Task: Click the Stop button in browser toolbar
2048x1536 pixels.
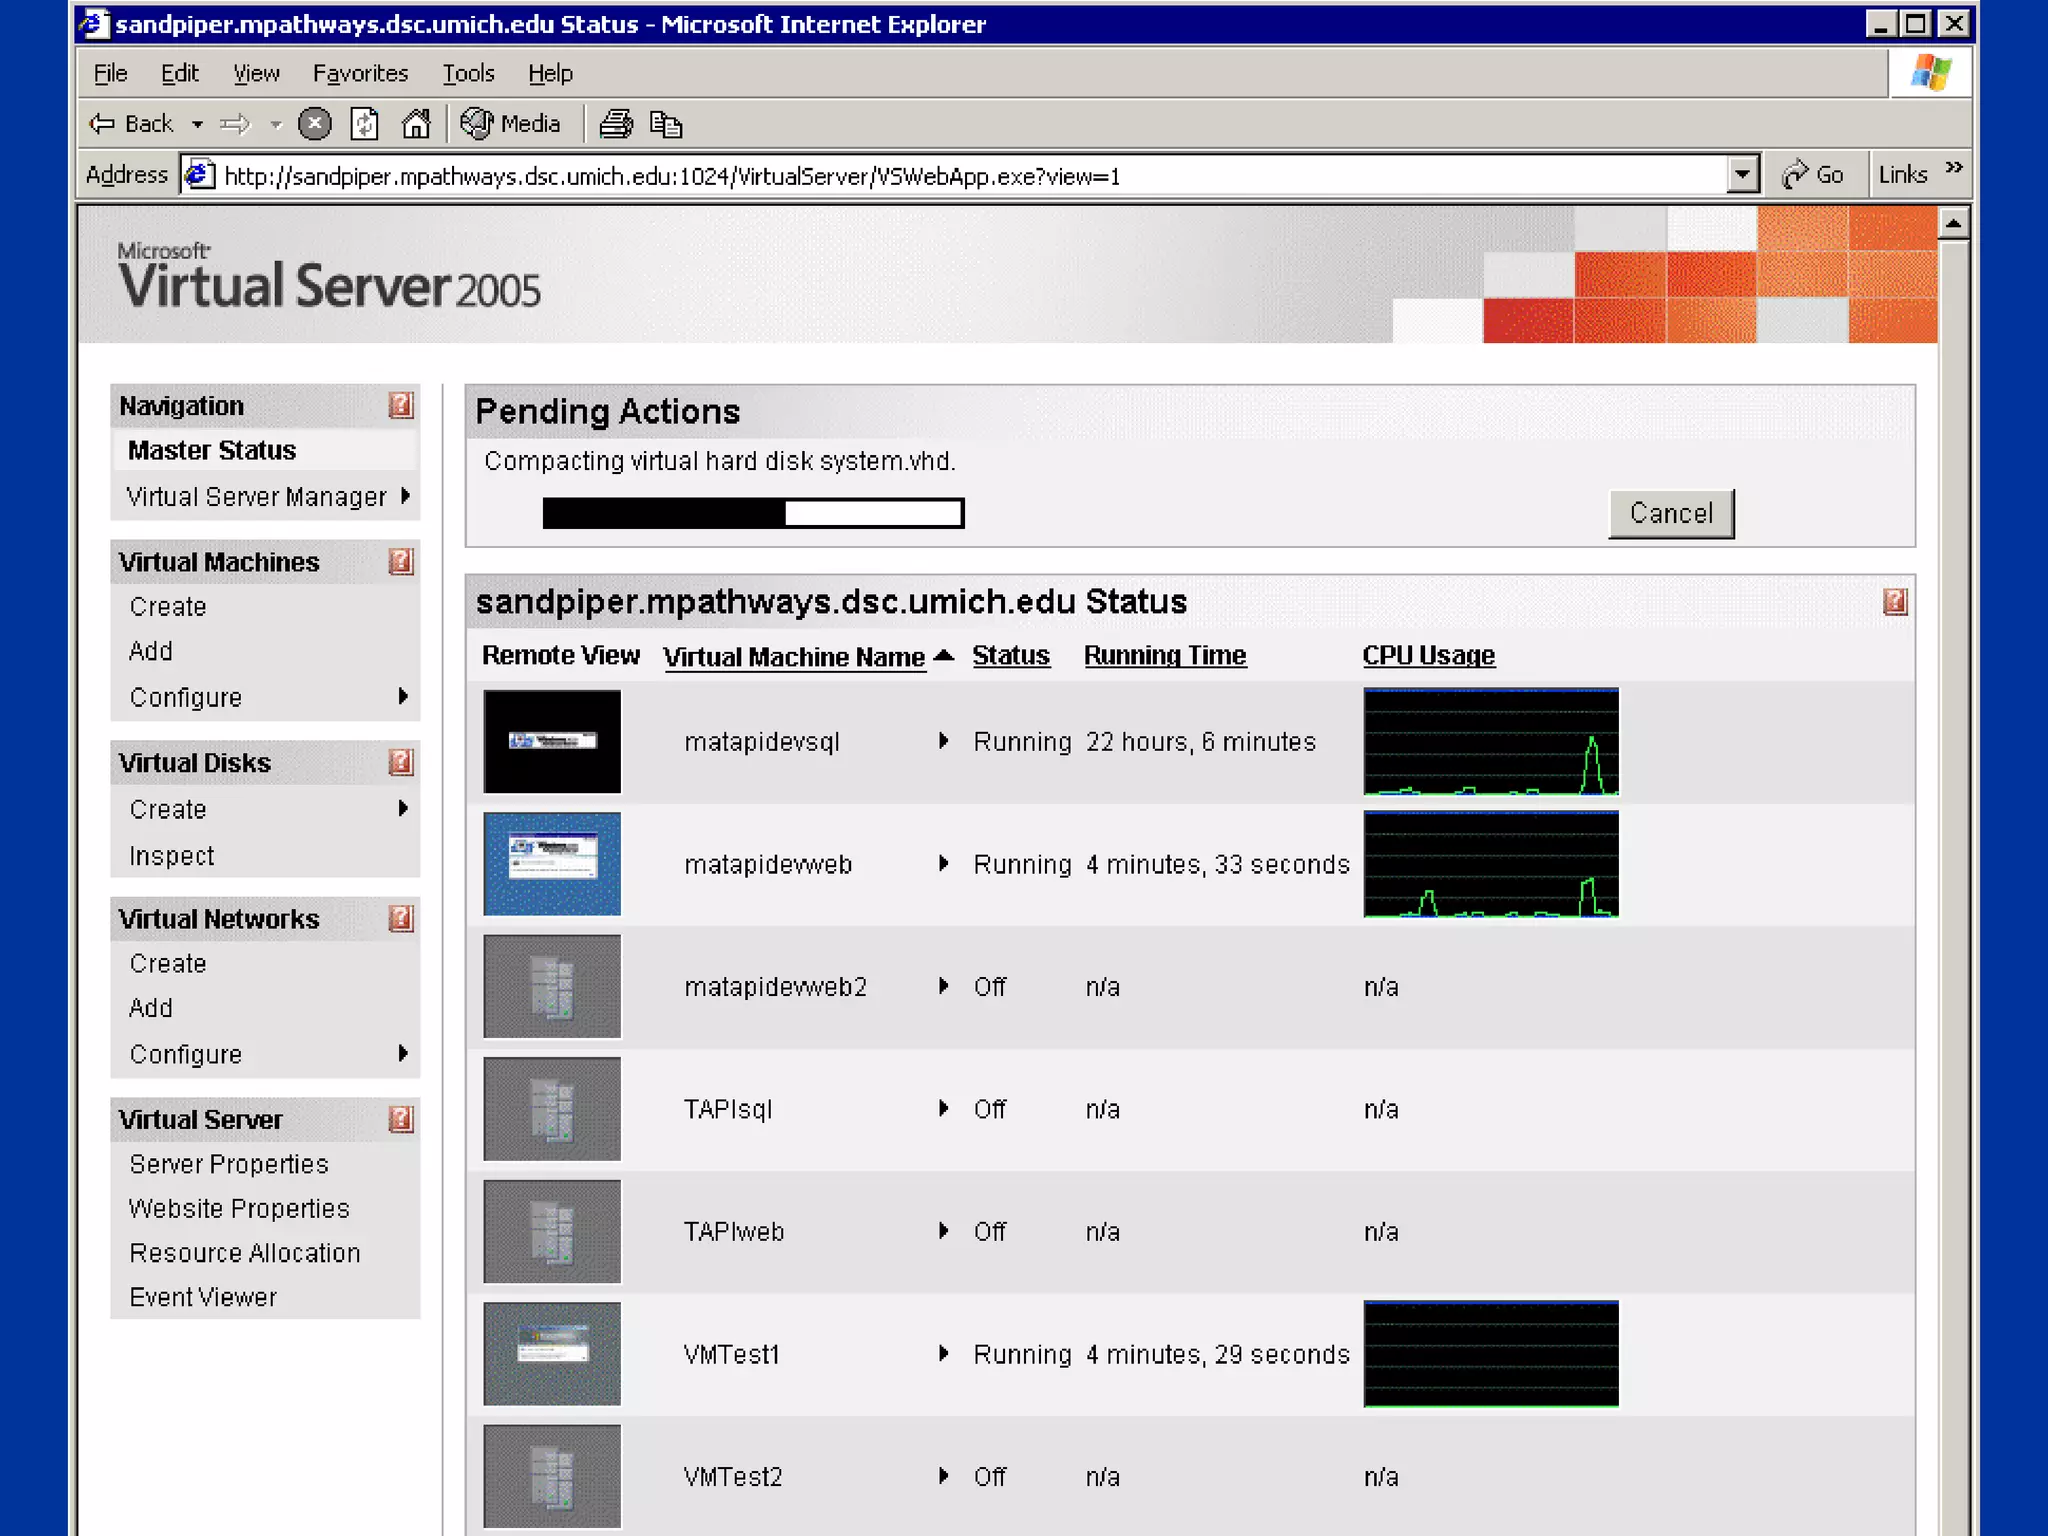Action: pos(315,124)
